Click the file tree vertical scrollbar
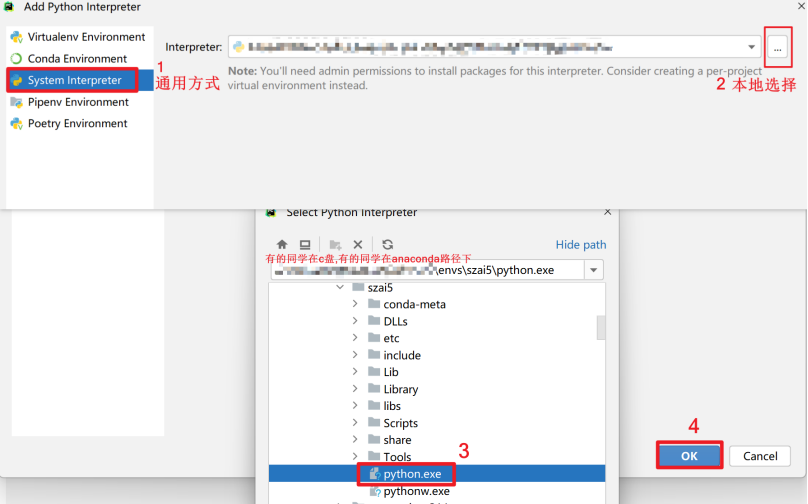Image resolution: width=808 pixels, height=504 pixels. point(600,328)
